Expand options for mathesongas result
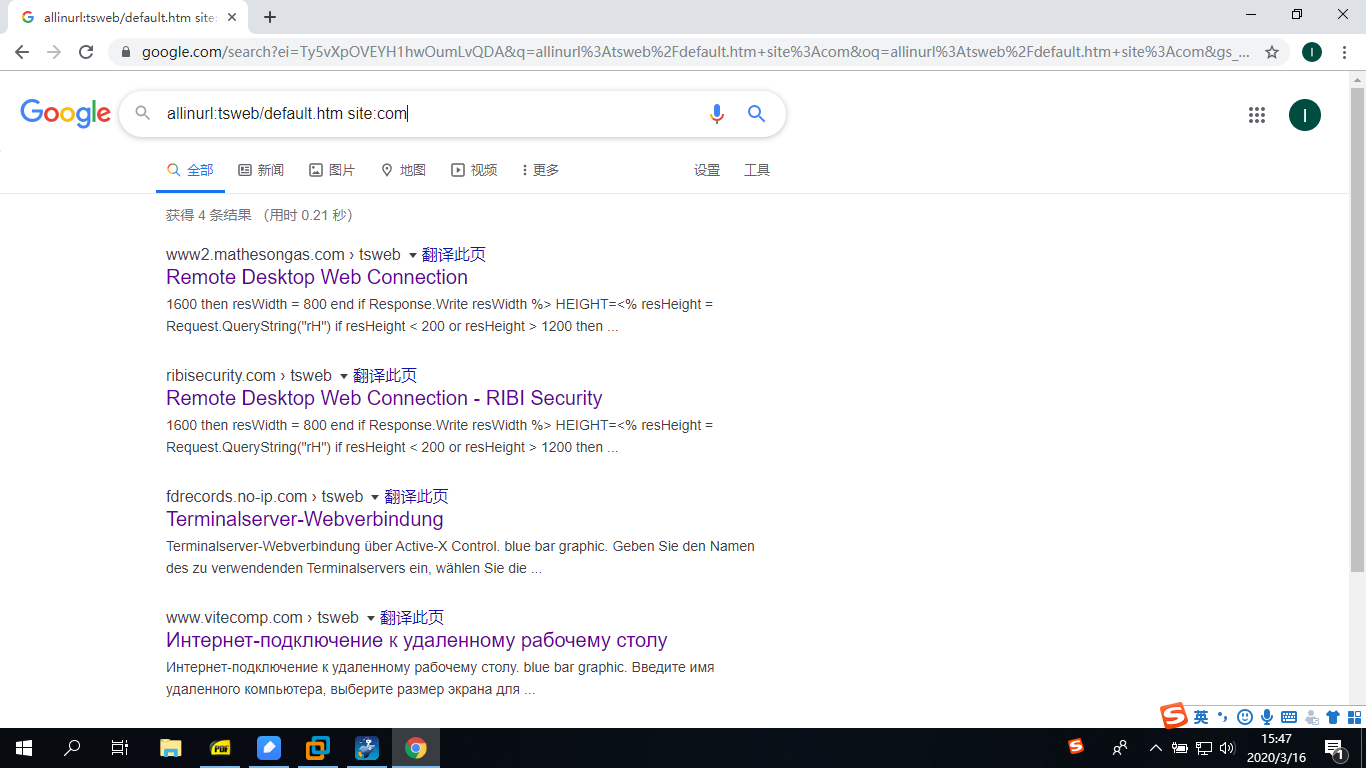 [412, 255]
